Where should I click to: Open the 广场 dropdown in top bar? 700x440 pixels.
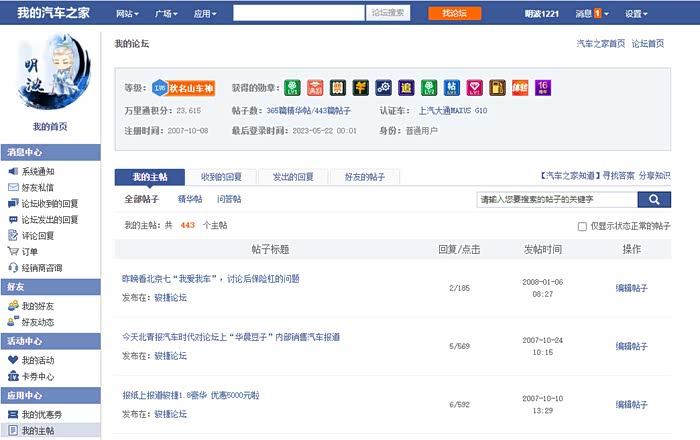pos(167,14)
